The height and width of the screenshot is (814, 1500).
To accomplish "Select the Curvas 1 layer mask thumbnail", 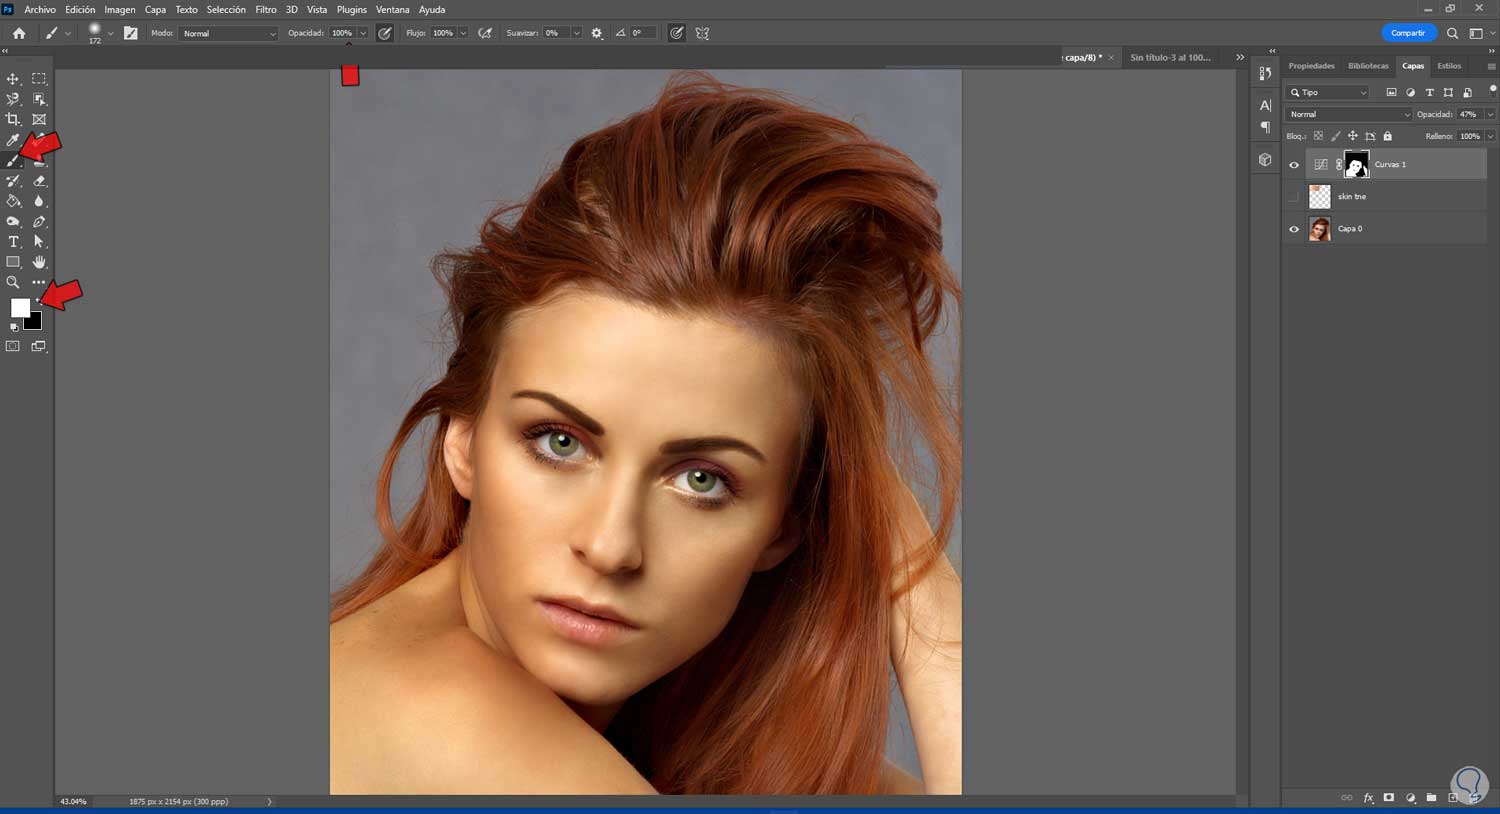I will tap(1356, 165).
